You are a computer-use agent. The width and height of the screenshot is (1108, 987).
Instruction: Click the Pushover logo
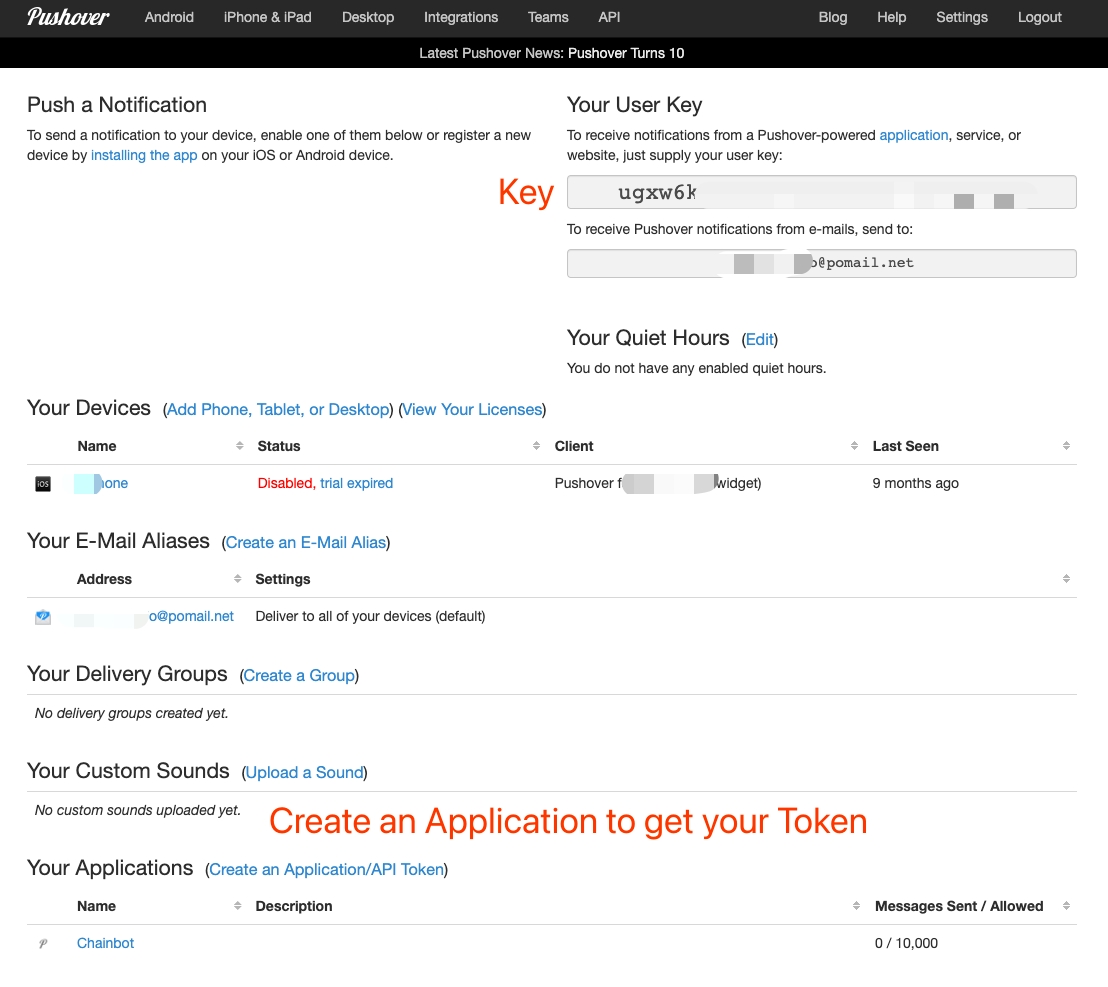point(68,17)
